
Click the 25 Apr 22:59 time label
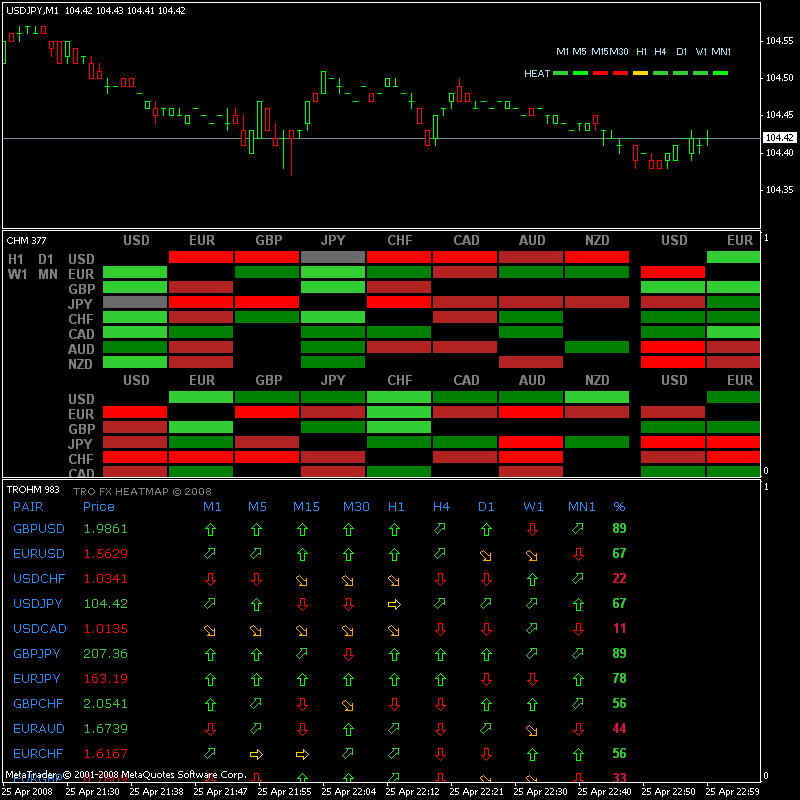(x=732, y=792)
